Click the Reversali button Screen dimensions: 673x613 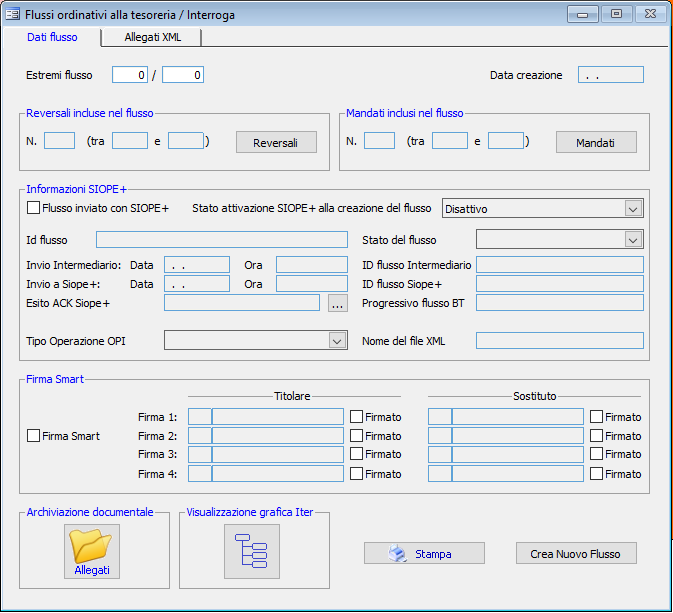click(276, 142)
